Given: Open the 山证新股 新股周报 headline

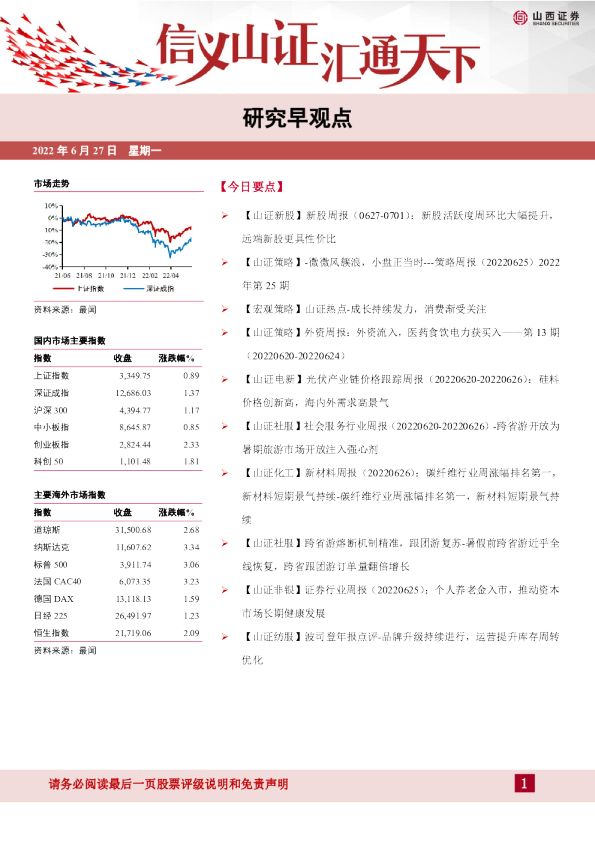Looking at the screenshot, I should 397,227.
